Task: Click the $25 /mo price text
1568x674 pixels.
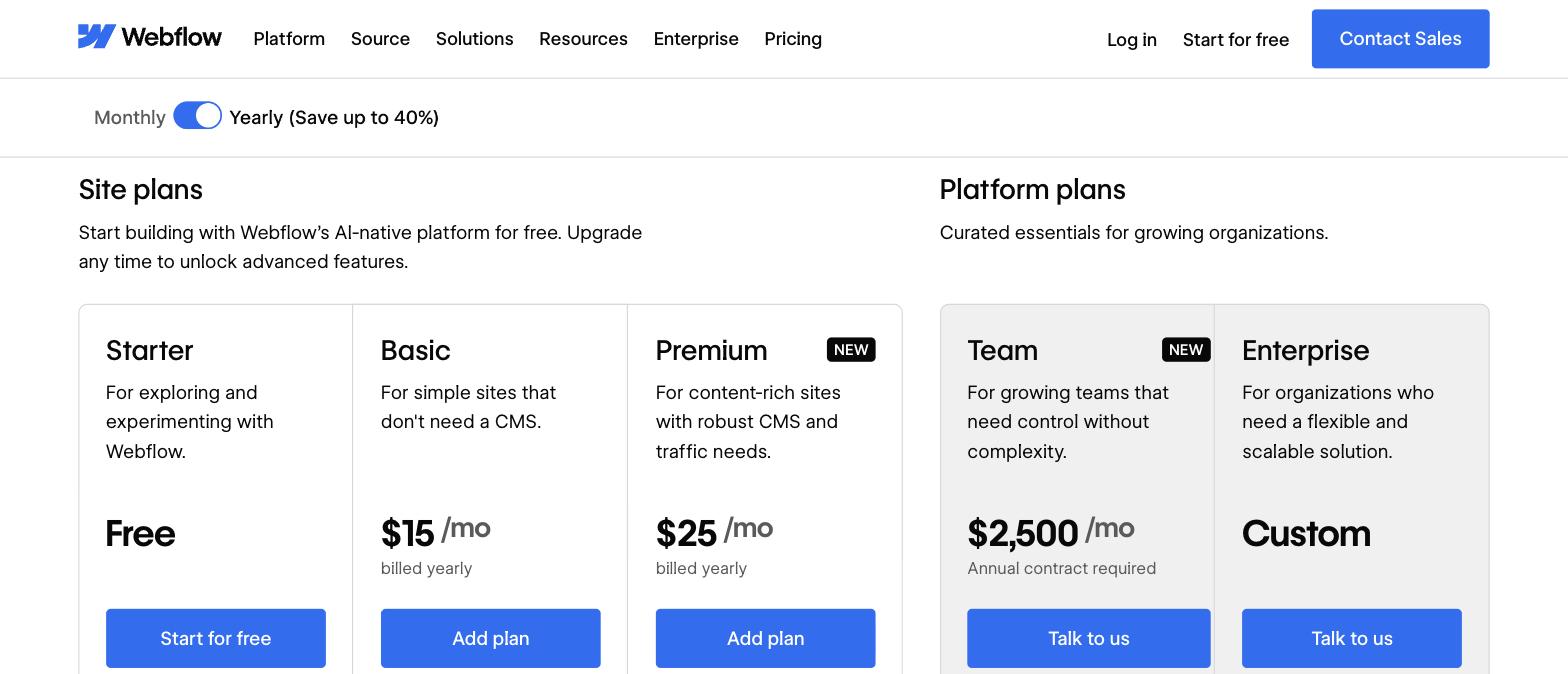Action: click(714, 532)
